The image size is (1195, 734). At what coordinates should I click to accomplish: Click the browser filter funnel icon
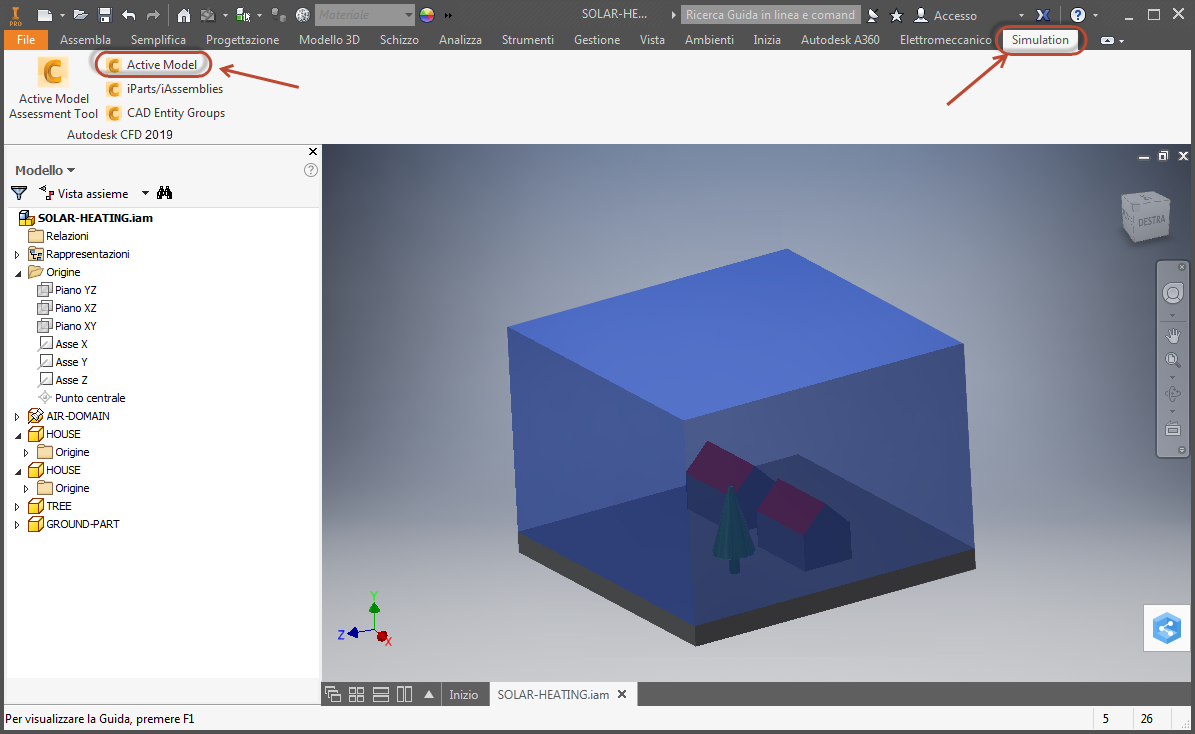point(19,194)
